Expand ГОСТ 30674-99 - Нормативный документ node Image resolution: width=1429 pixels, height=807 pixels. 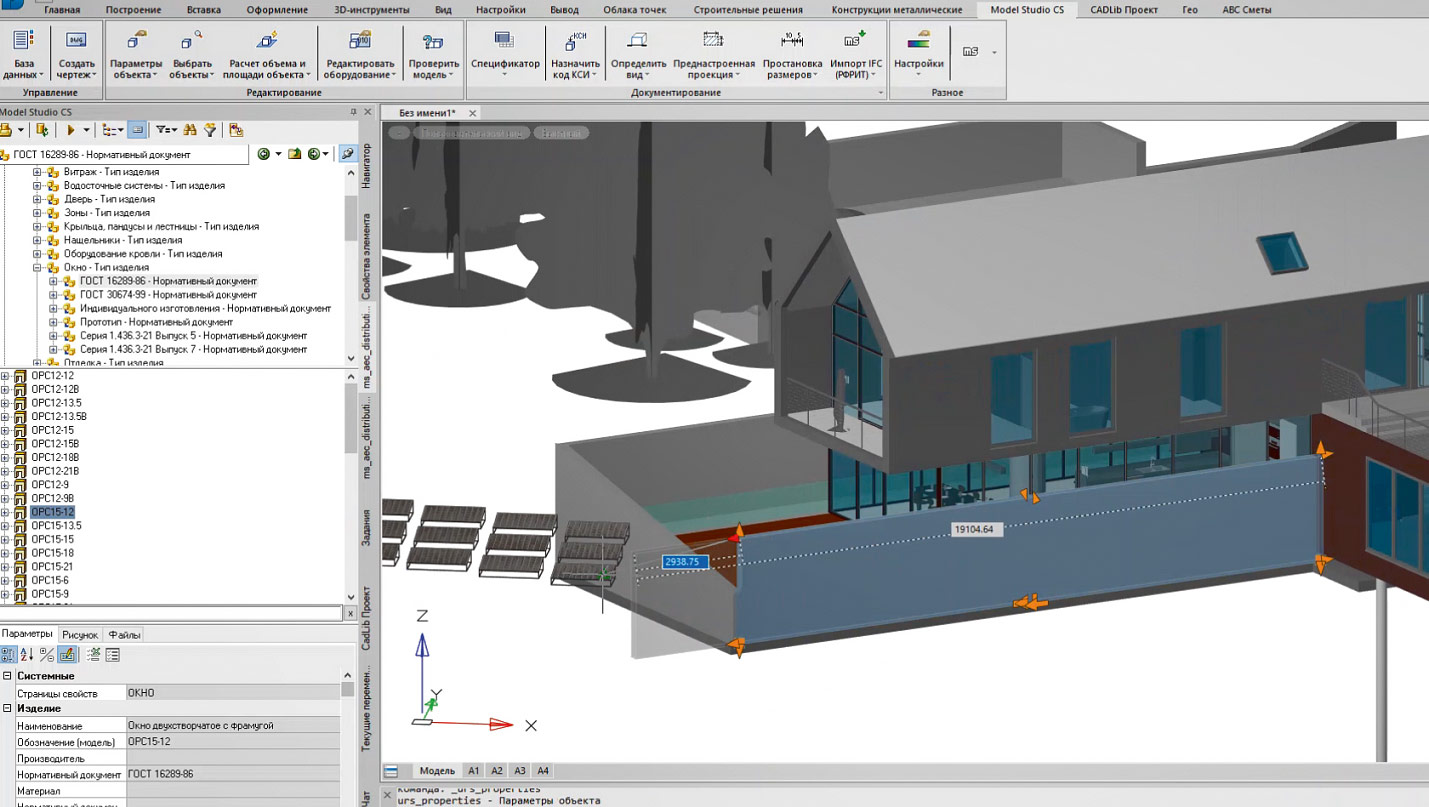tap(53, 295)
